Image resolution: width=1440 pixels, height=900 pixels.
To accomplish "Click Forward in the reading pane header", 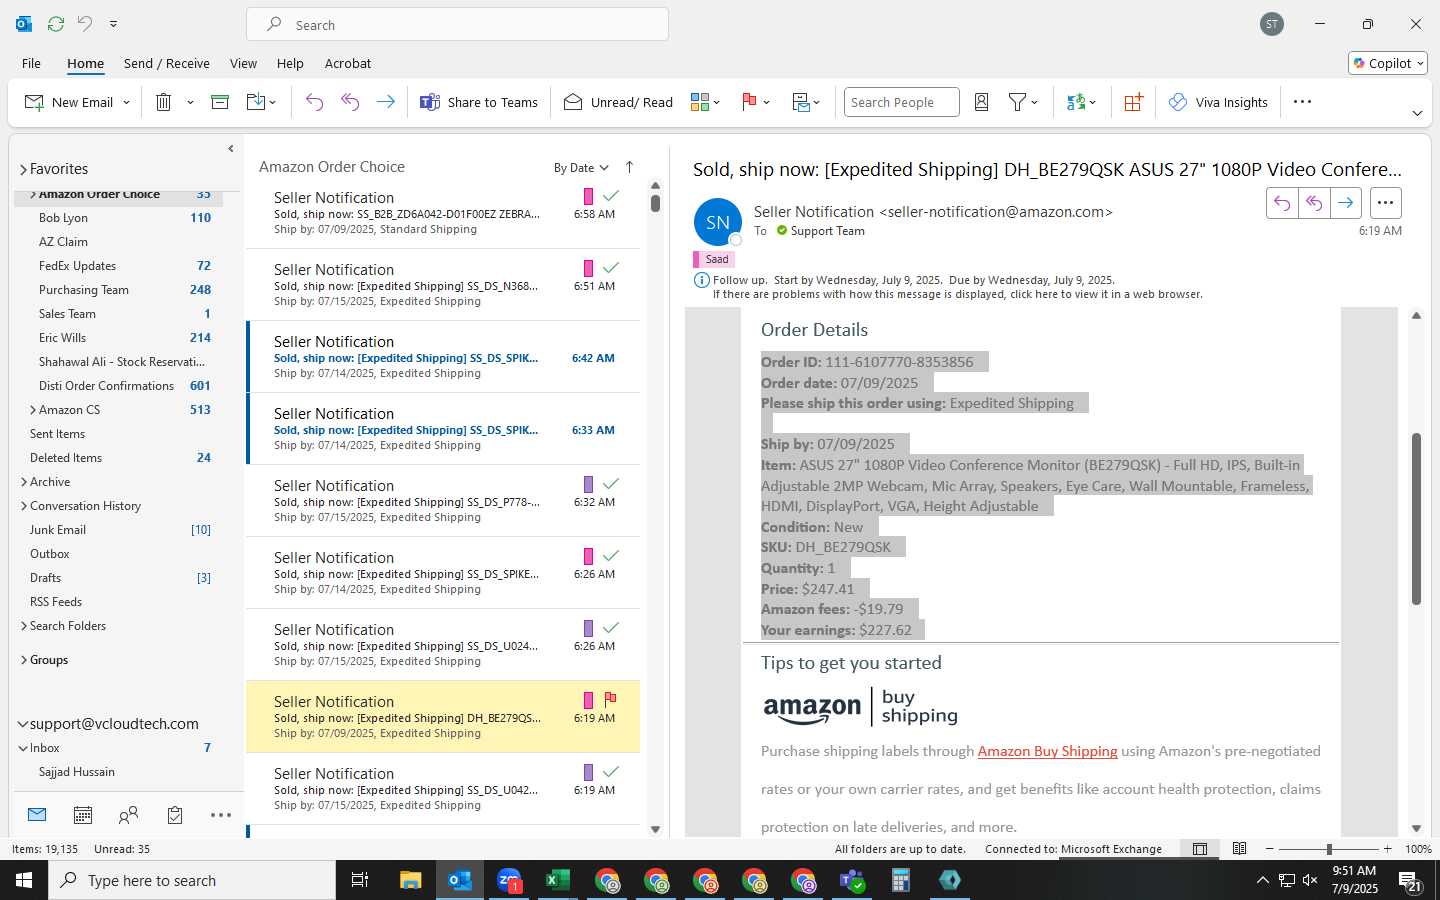I will point(1346,203).
